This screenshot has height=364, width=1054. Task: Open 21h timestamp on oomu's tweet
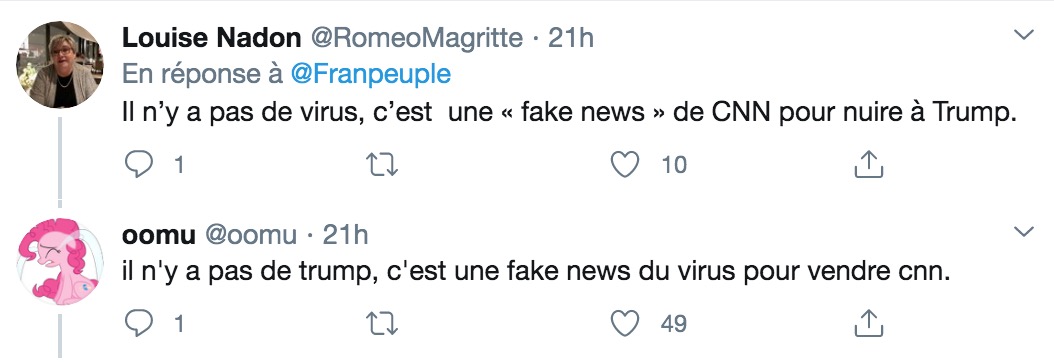[x=345, y=236]
